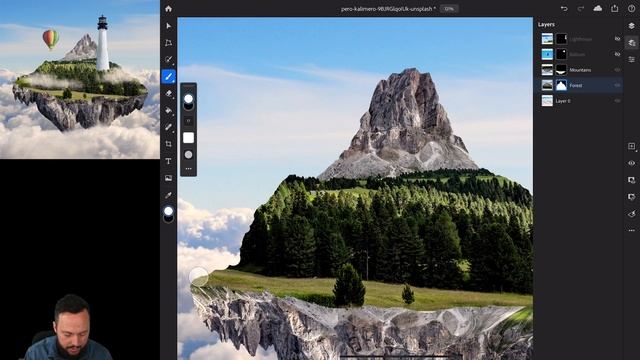Add a new layer
The image size is (640, 360).
tap(631, 146)
